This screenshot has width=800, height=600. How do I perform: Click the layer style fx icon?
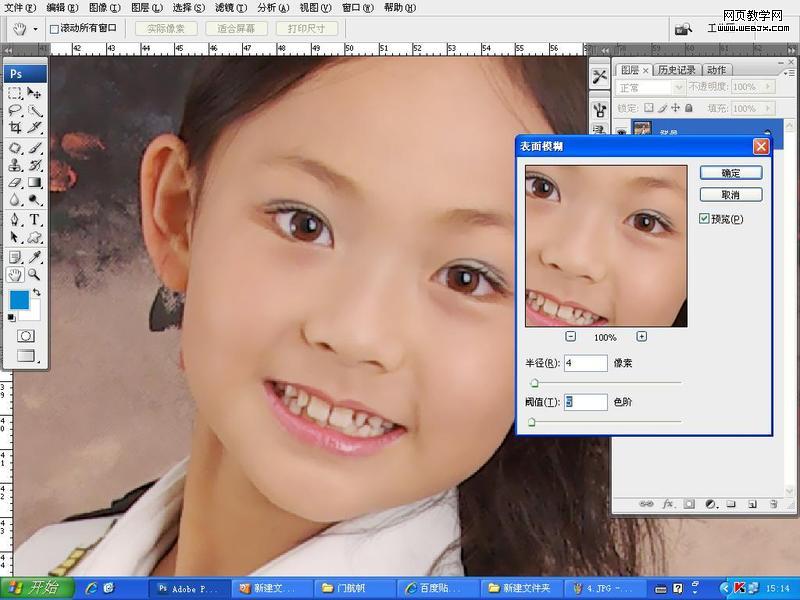pos(668,503)
